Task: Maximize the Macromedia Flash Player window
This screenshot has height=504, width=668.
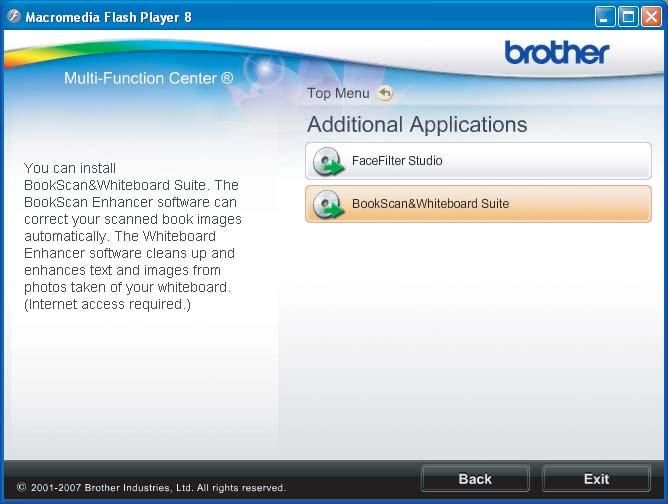Action: (x=628, y=17)
